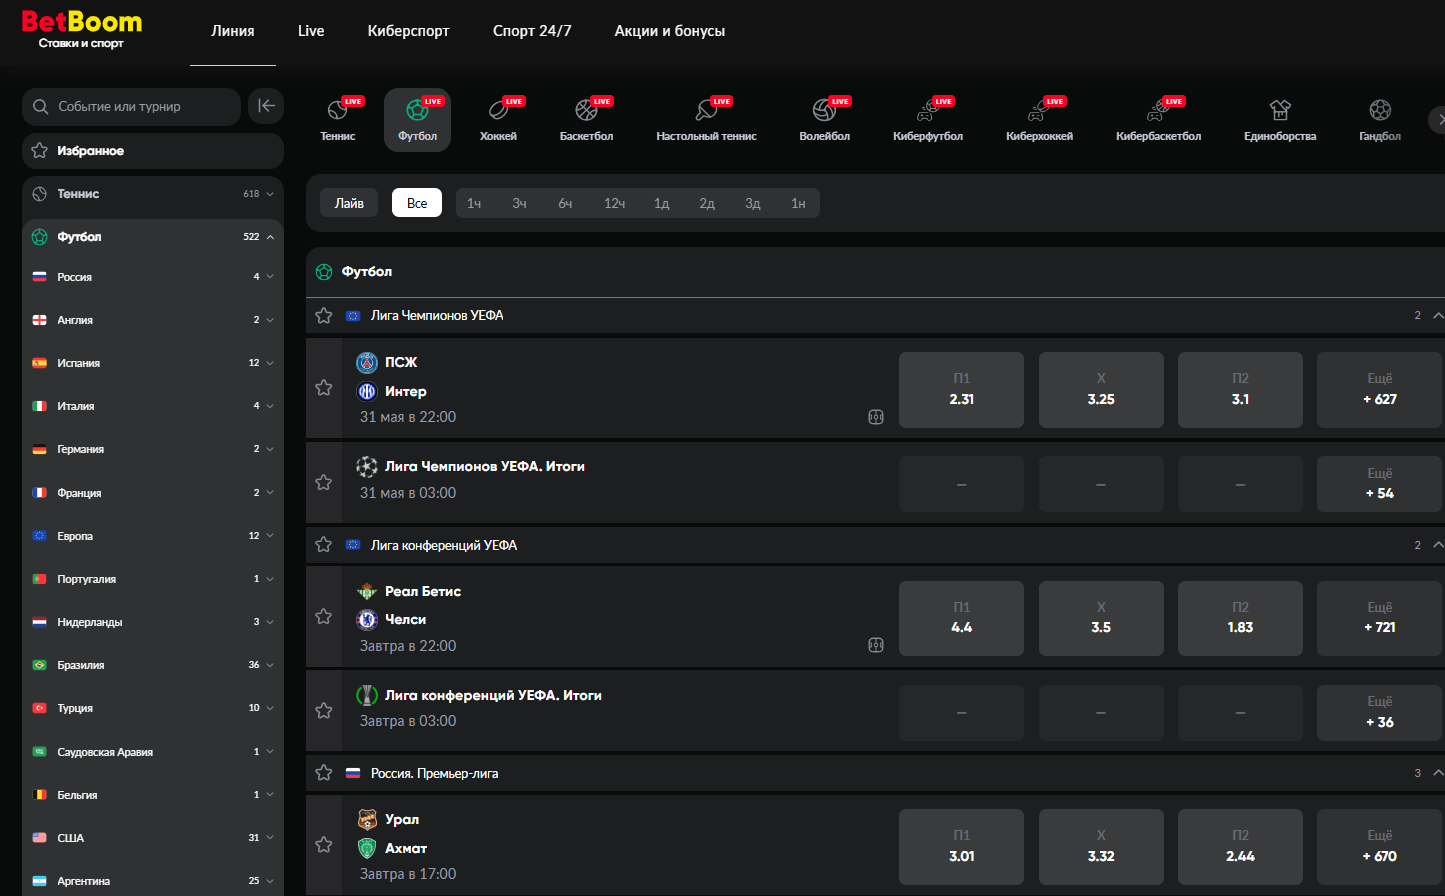Open Ещё +54 Champions League outrights
This screenshot has height=896, width=1445.
click(x=1380, y=484)
